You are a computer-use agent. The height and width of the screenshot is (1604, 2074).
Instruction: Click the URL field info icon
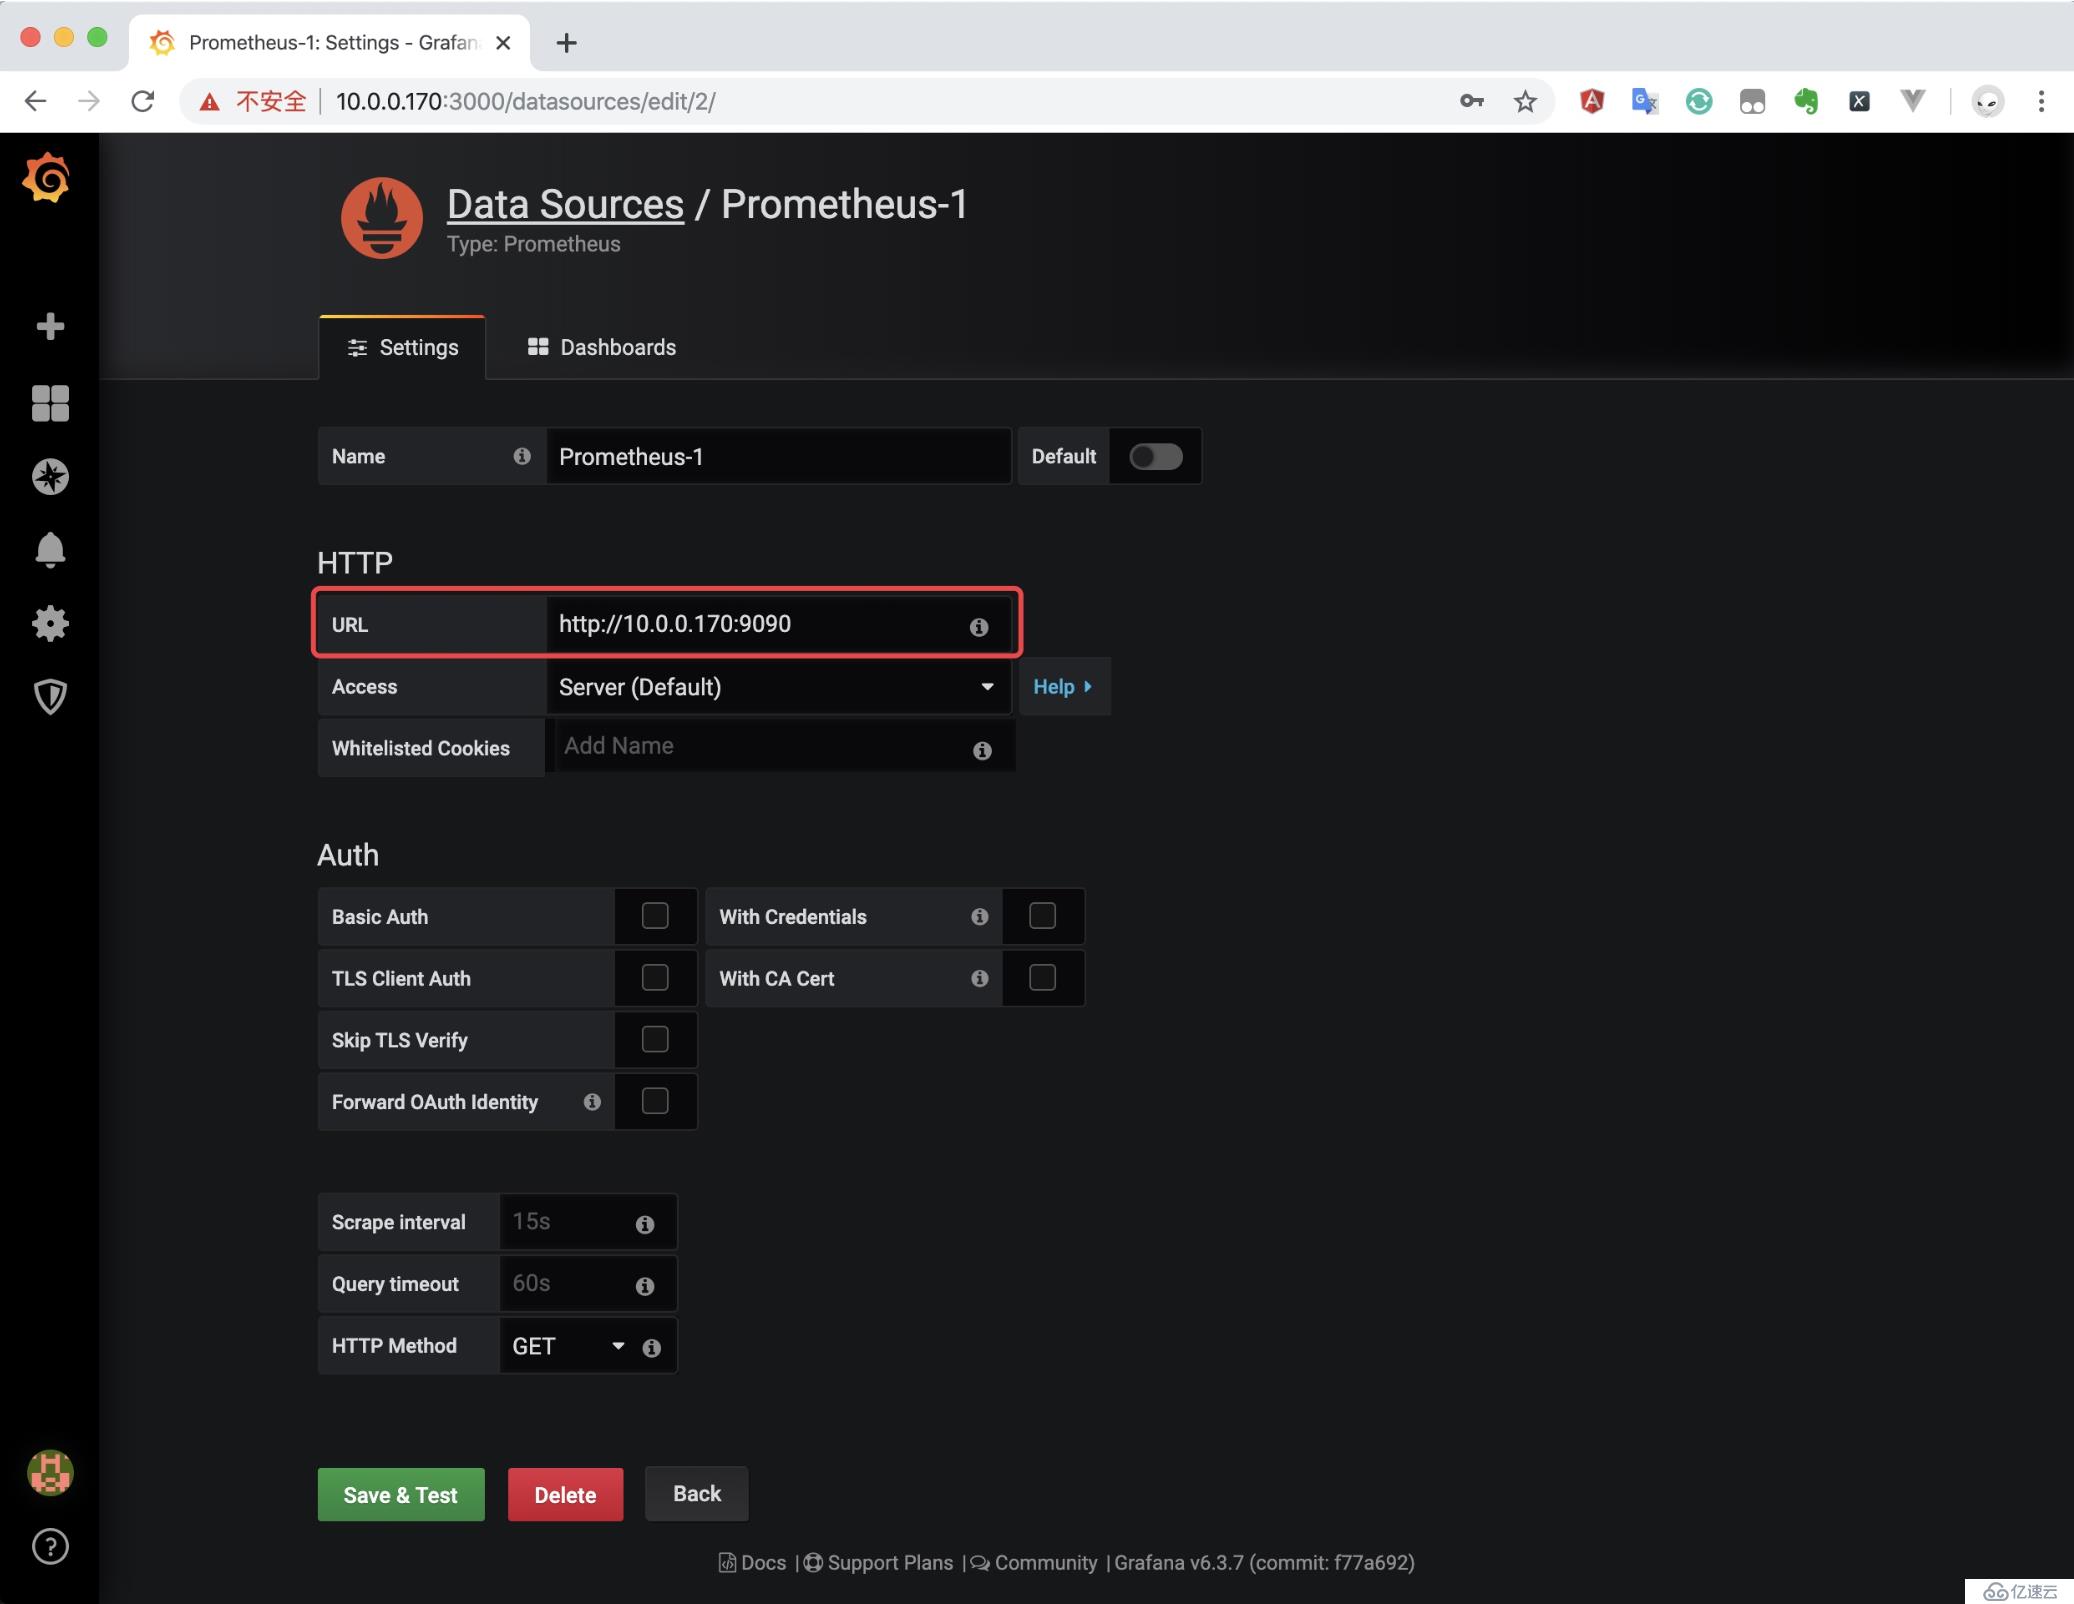(979, 627)
